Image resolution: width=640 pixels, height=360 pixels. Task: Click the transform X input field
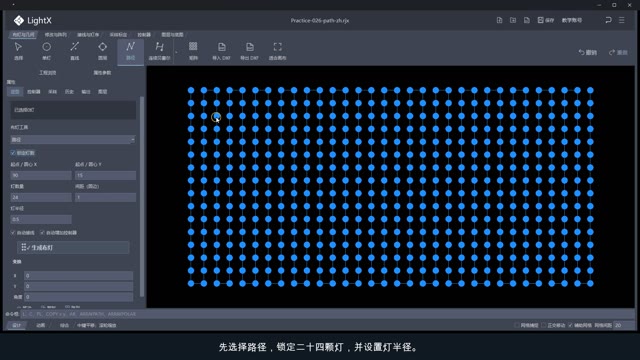click(78, 276)
